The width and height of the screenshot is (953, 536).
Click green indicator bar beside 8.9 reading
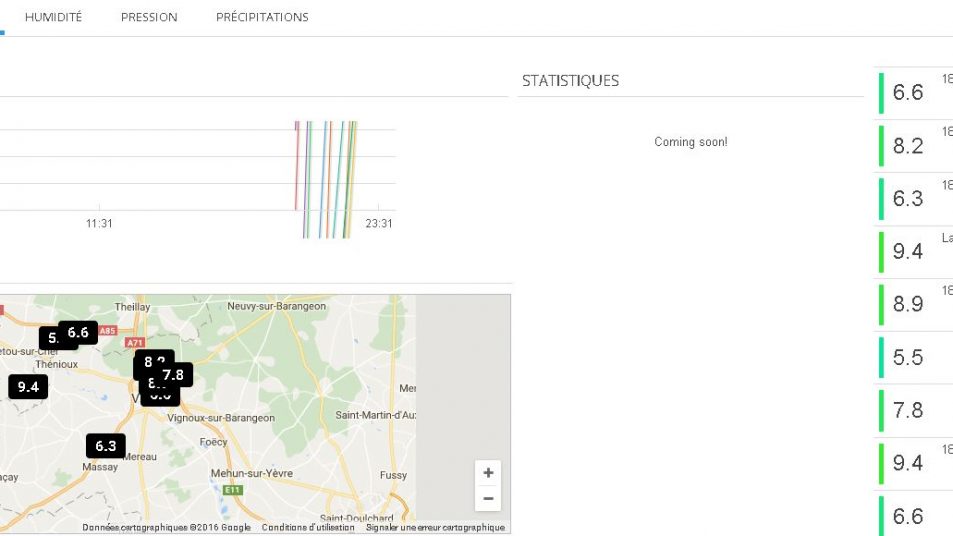tap(882, 305)
